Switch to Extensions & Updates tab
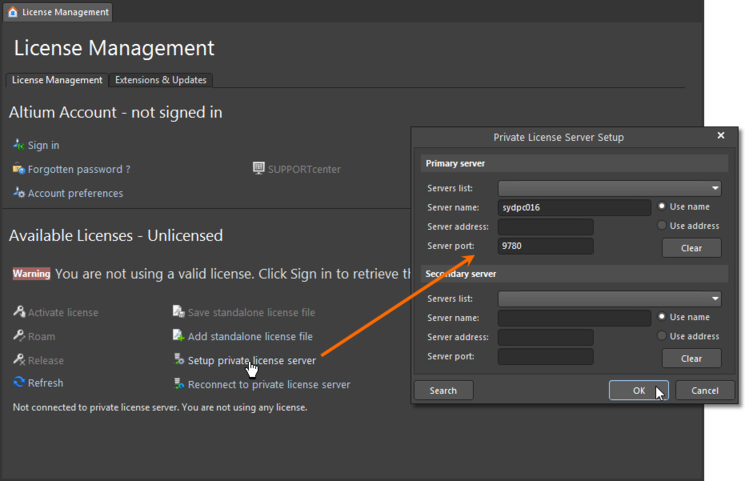 pyautogui.click(x=160, y=80)
